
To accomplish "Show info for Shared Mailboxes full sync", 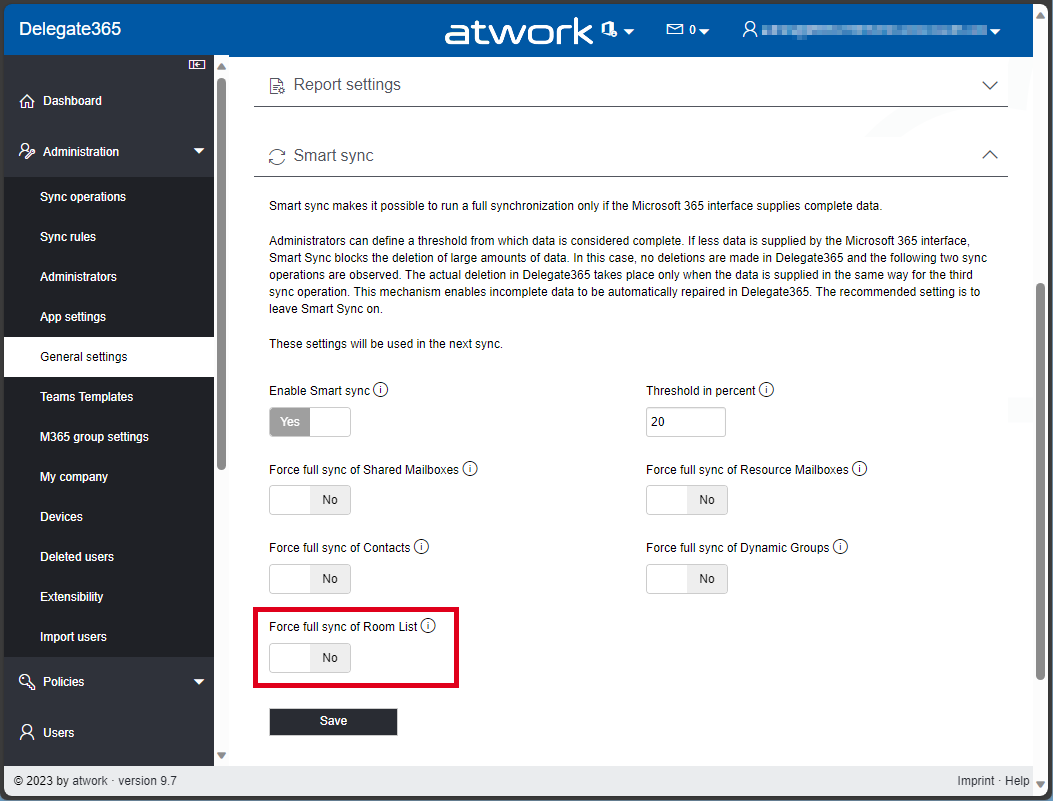I will [470, 469].
